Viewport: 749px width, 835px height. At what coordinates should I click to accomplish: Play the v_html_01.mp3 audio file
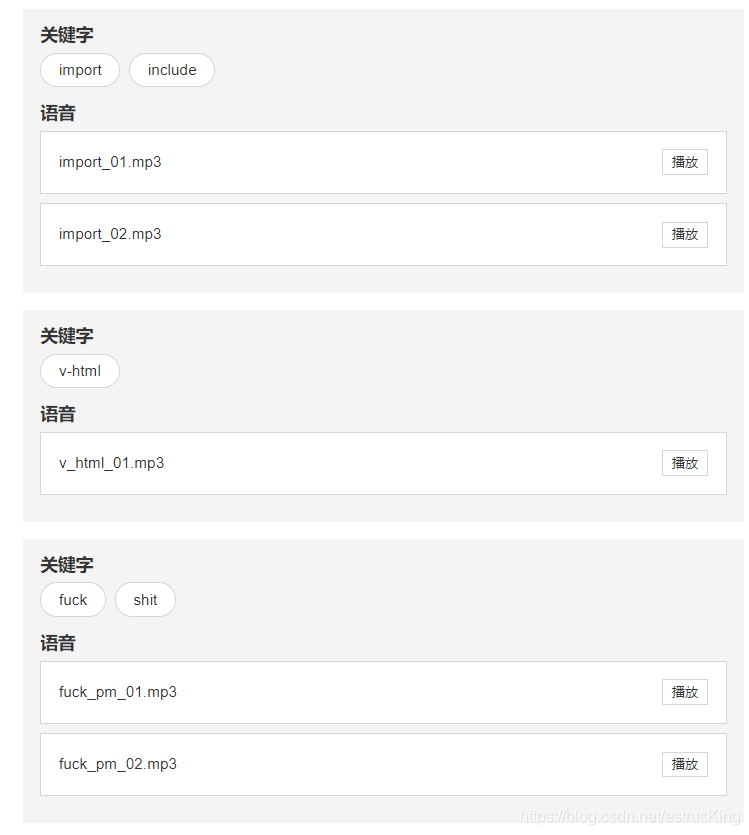[684, 463]
